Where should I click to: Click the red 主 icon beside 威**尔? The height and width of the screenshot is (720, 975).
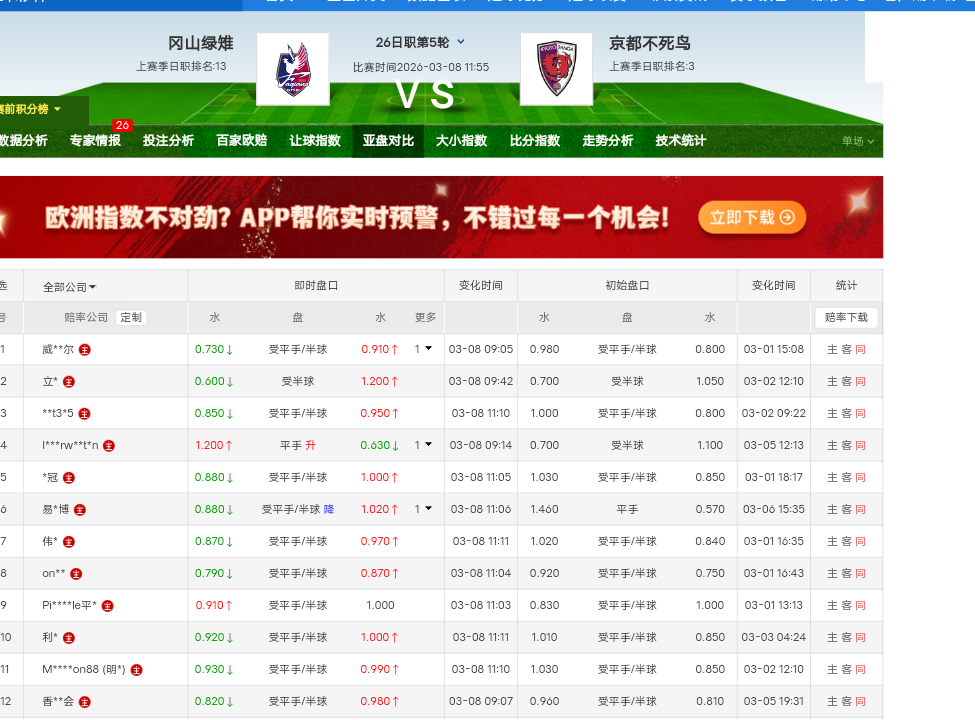85,350
